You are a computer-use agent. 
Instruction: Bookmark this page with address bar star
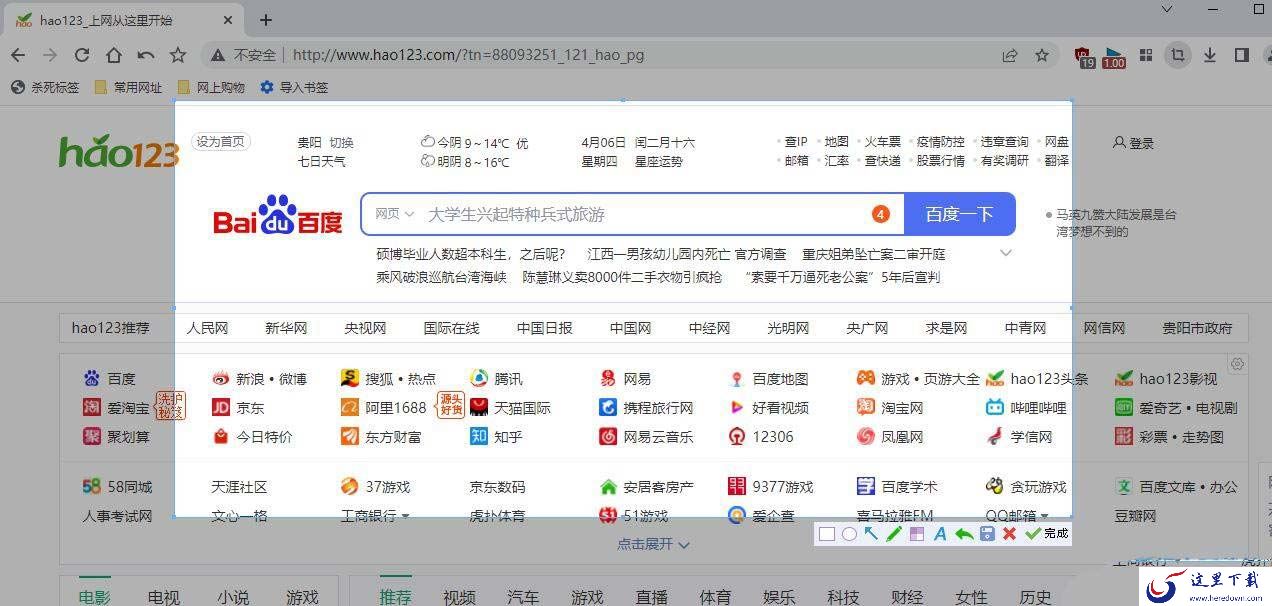coord(1042,55)
